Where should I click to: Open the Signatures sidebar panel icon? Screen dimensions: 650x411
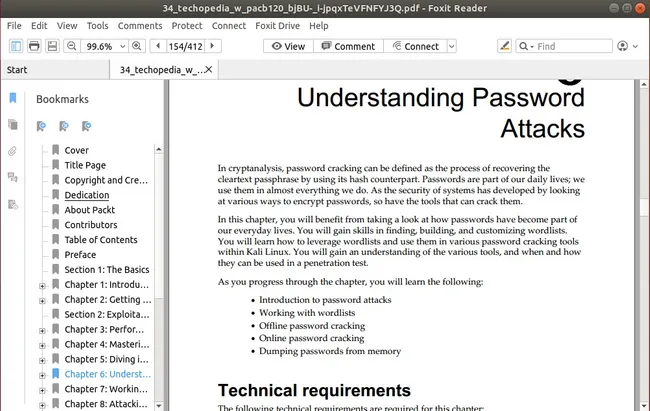pyautogui.click(x=13, y=204)
